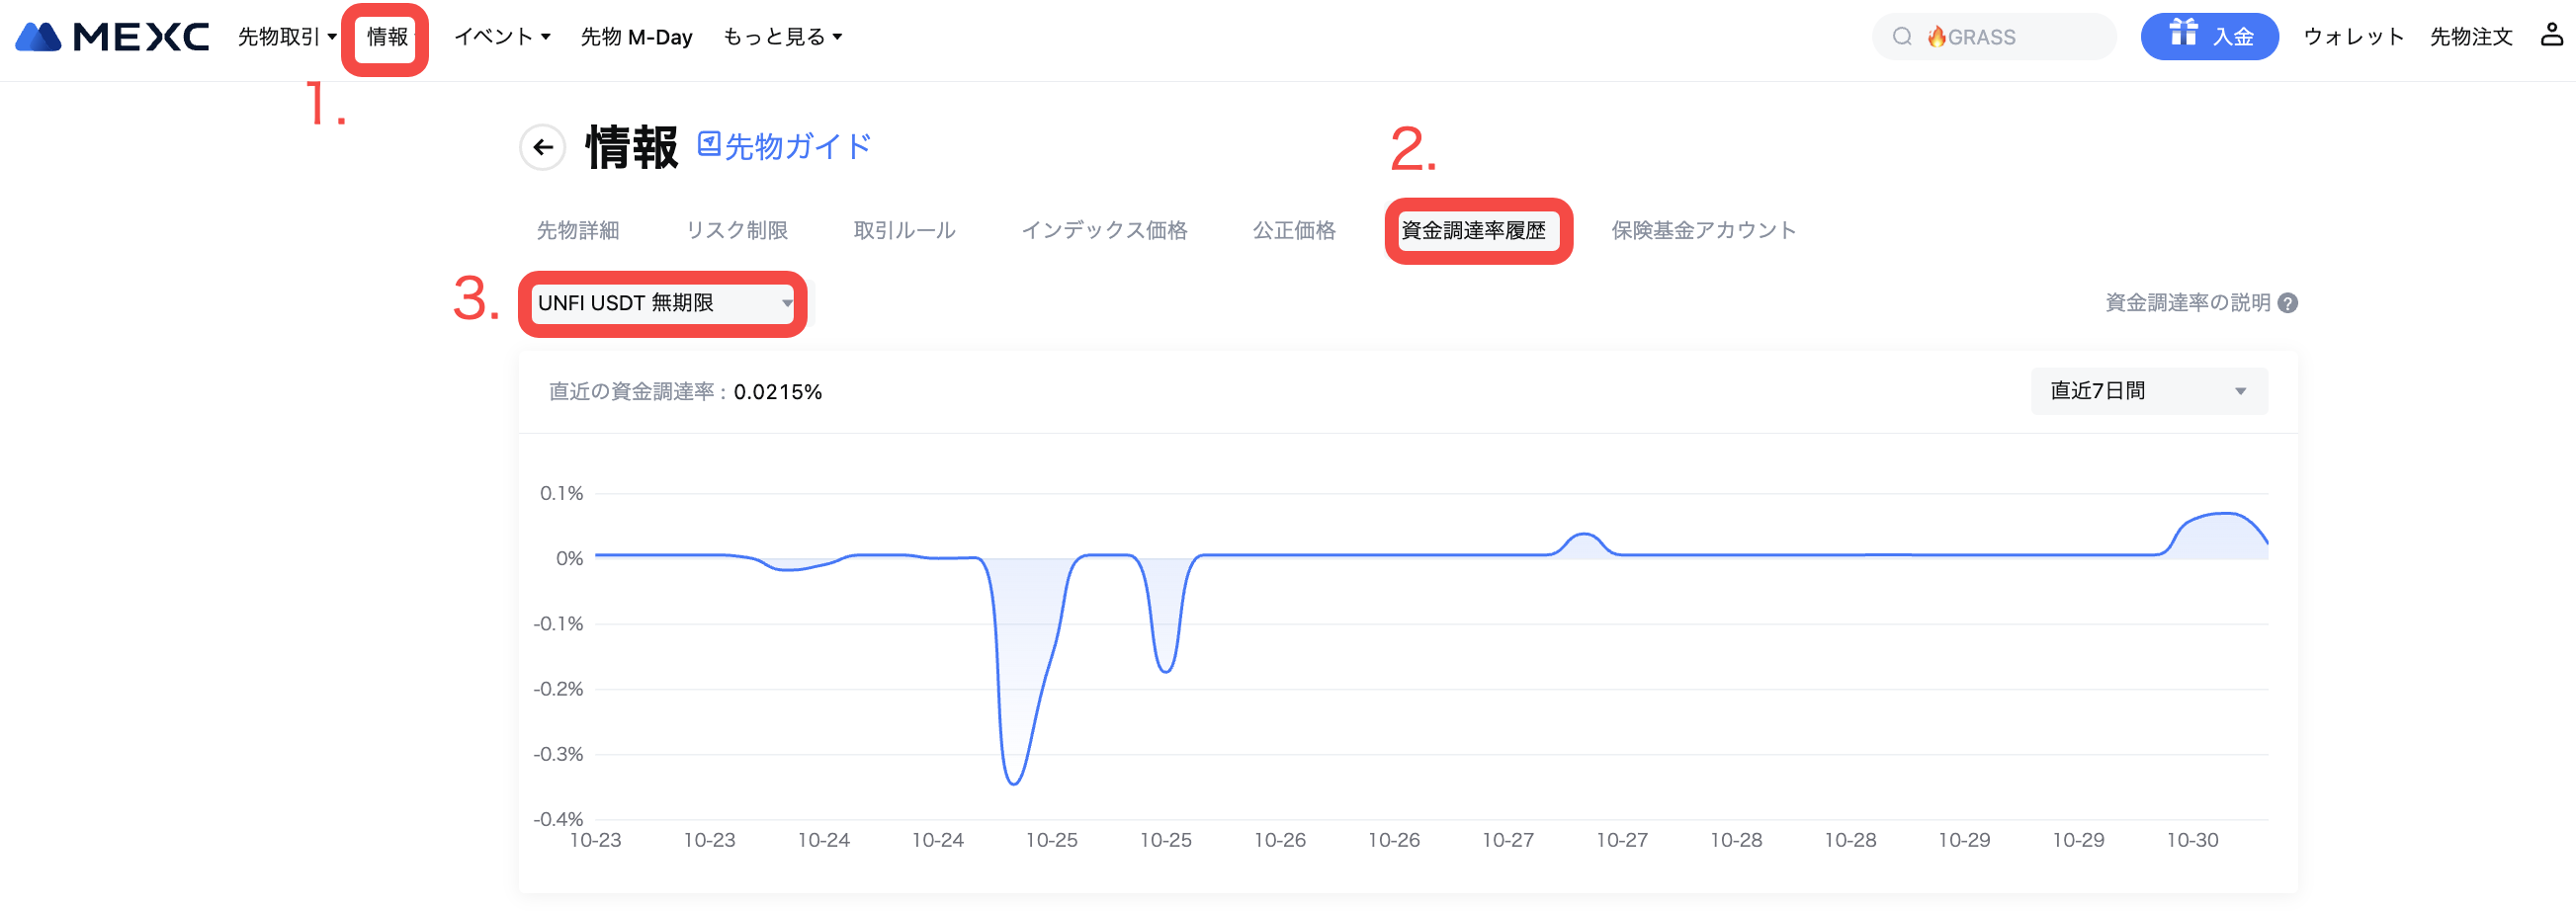Expand the イベント menu
2576x911 pixels.
pyautogui.click(x=502, y=37)
